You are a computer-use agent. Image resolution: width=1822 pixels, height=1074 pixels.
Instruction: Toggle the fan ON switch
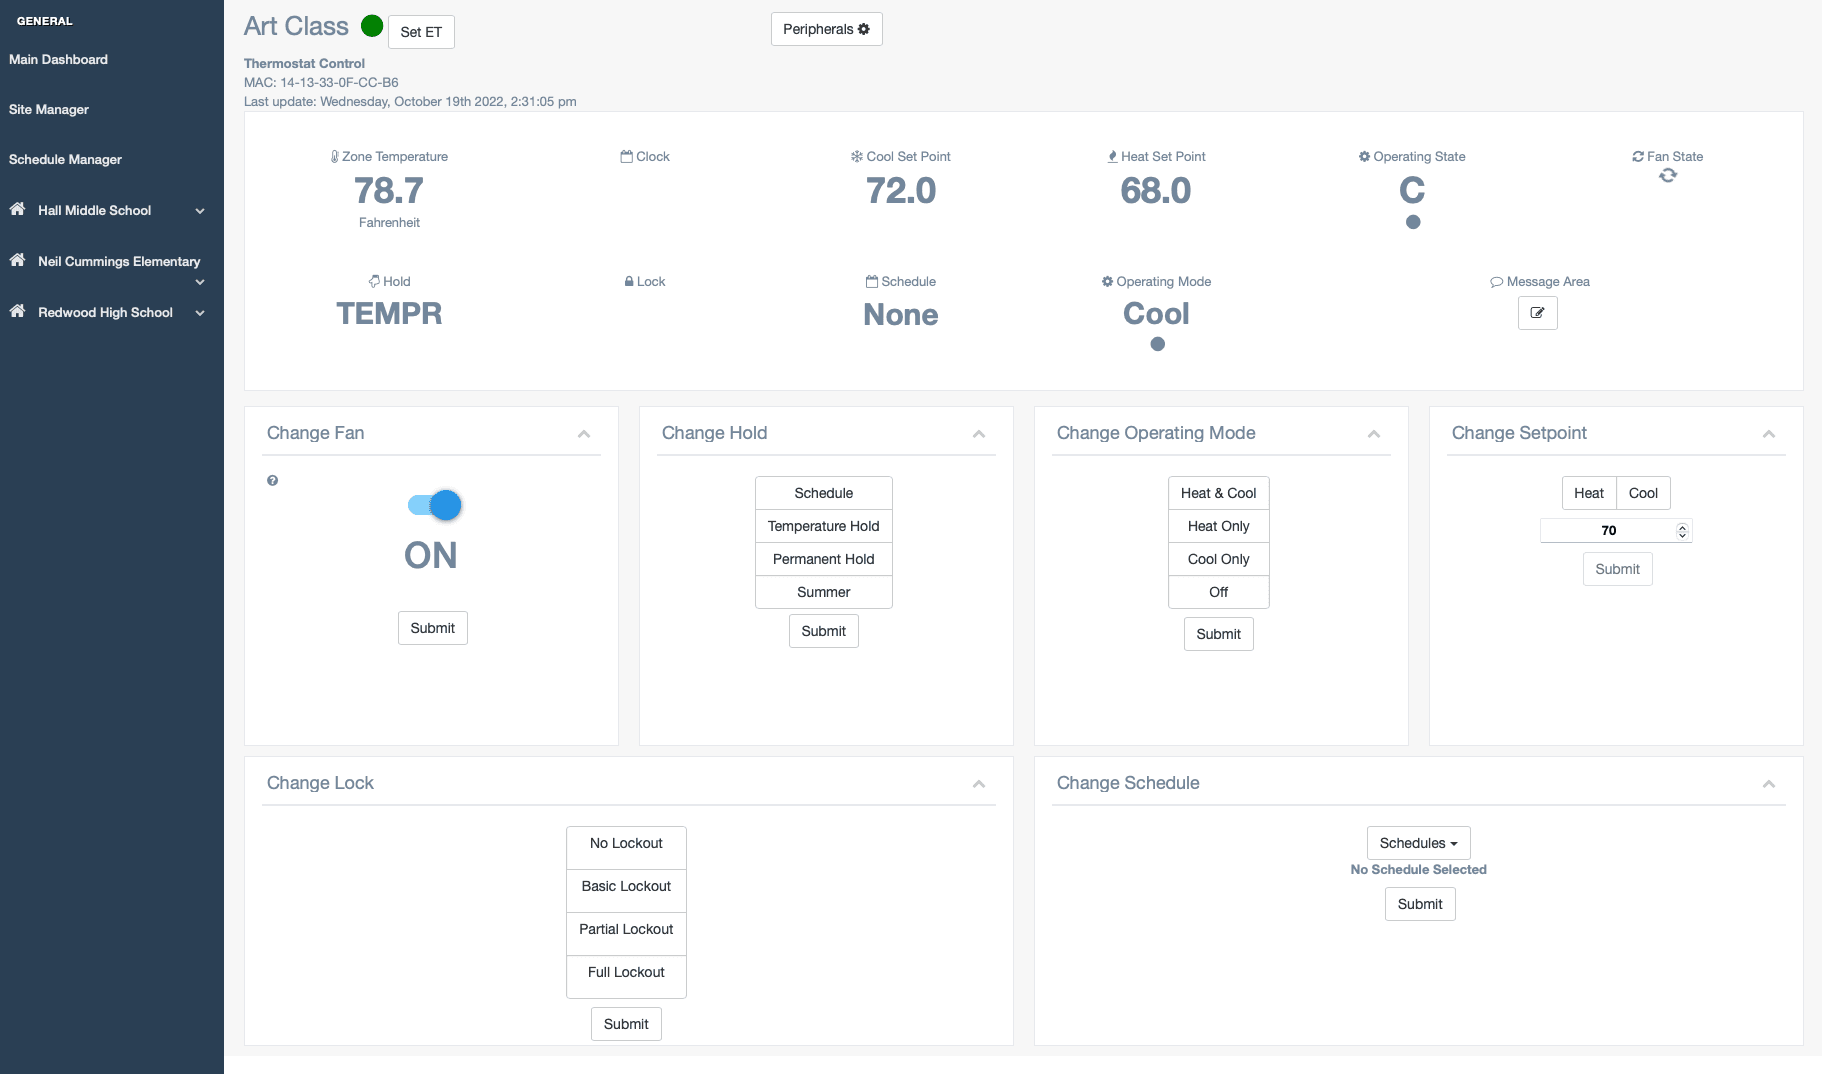435,505
